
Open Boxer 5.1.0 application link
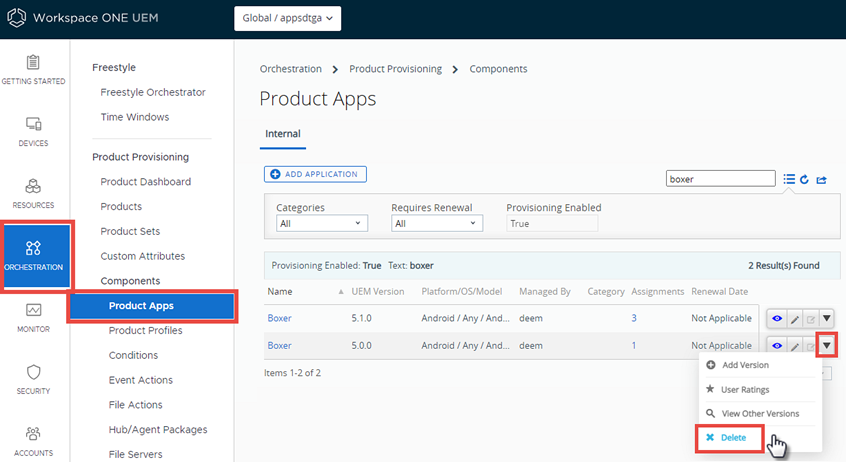[279, 318]
